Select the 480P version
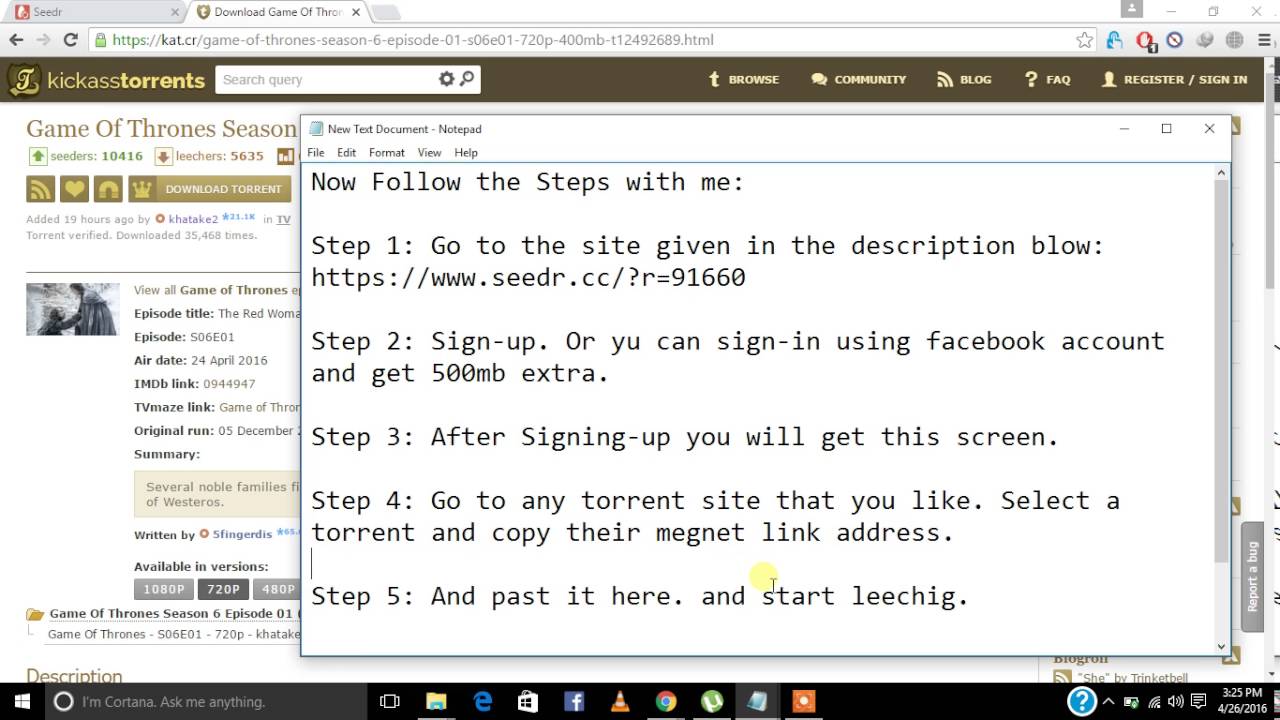 [x=277, y=589]
